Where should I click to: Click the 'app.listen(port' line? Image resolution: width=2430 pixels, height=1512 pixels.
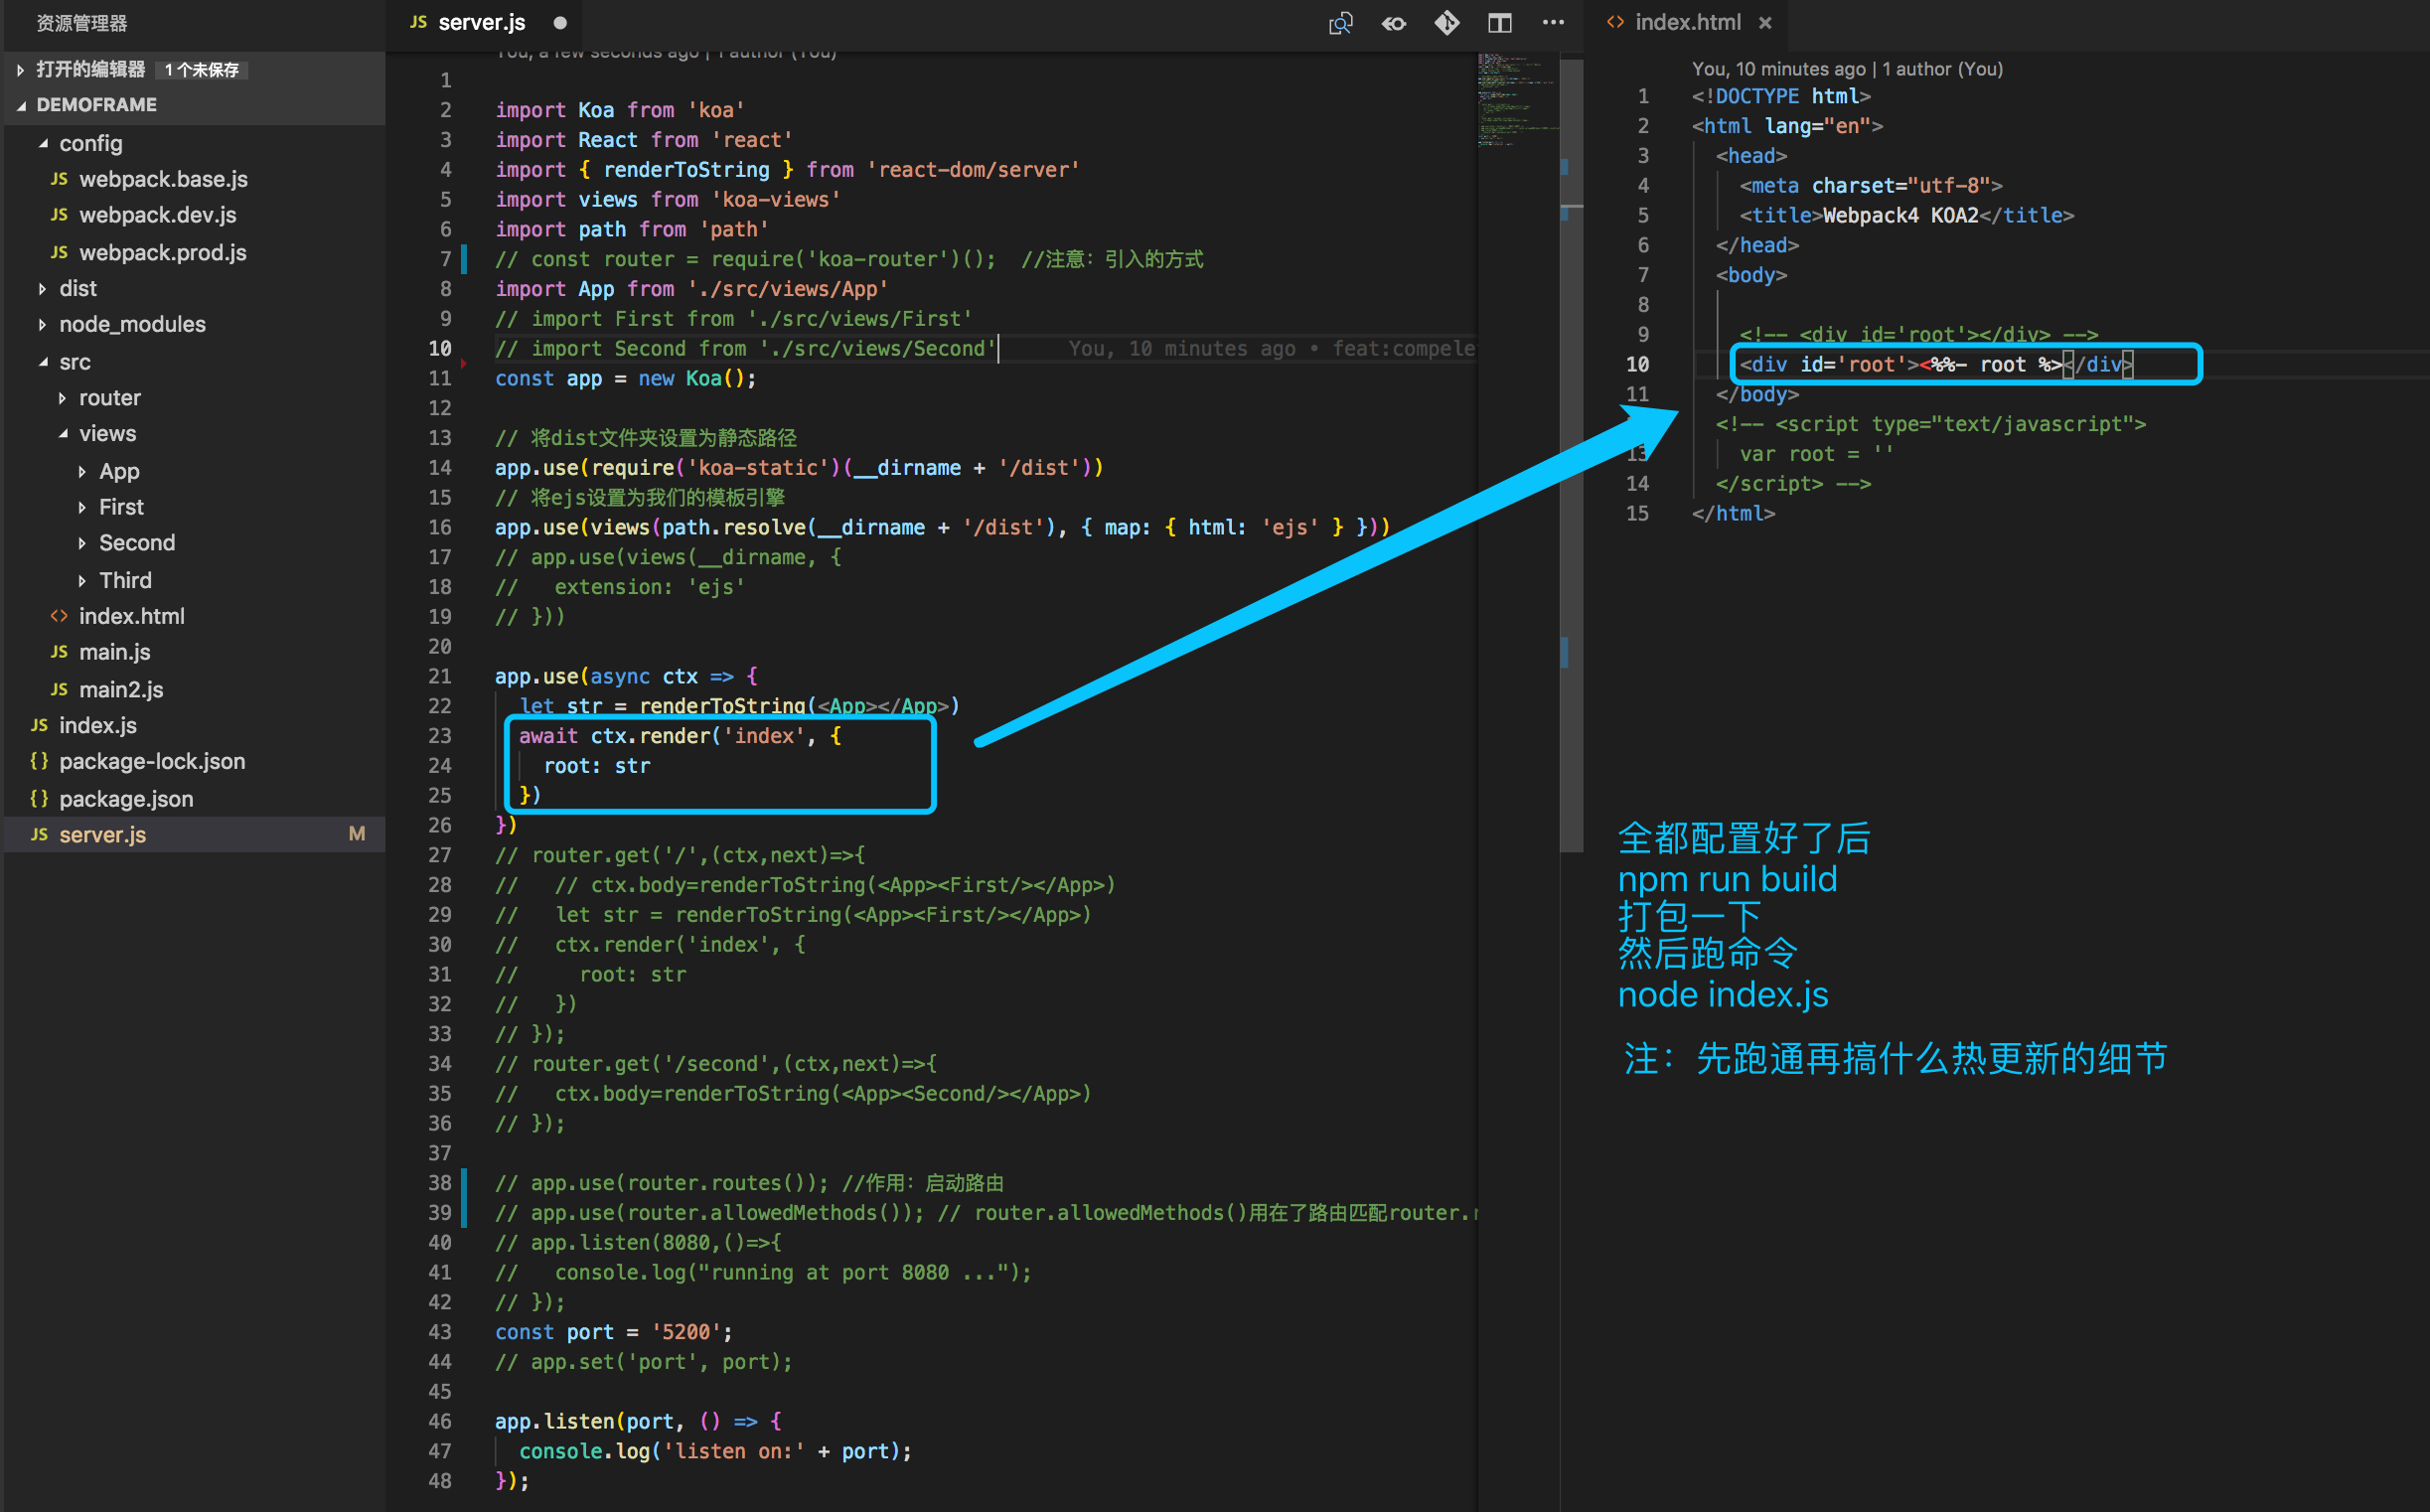638,1421
